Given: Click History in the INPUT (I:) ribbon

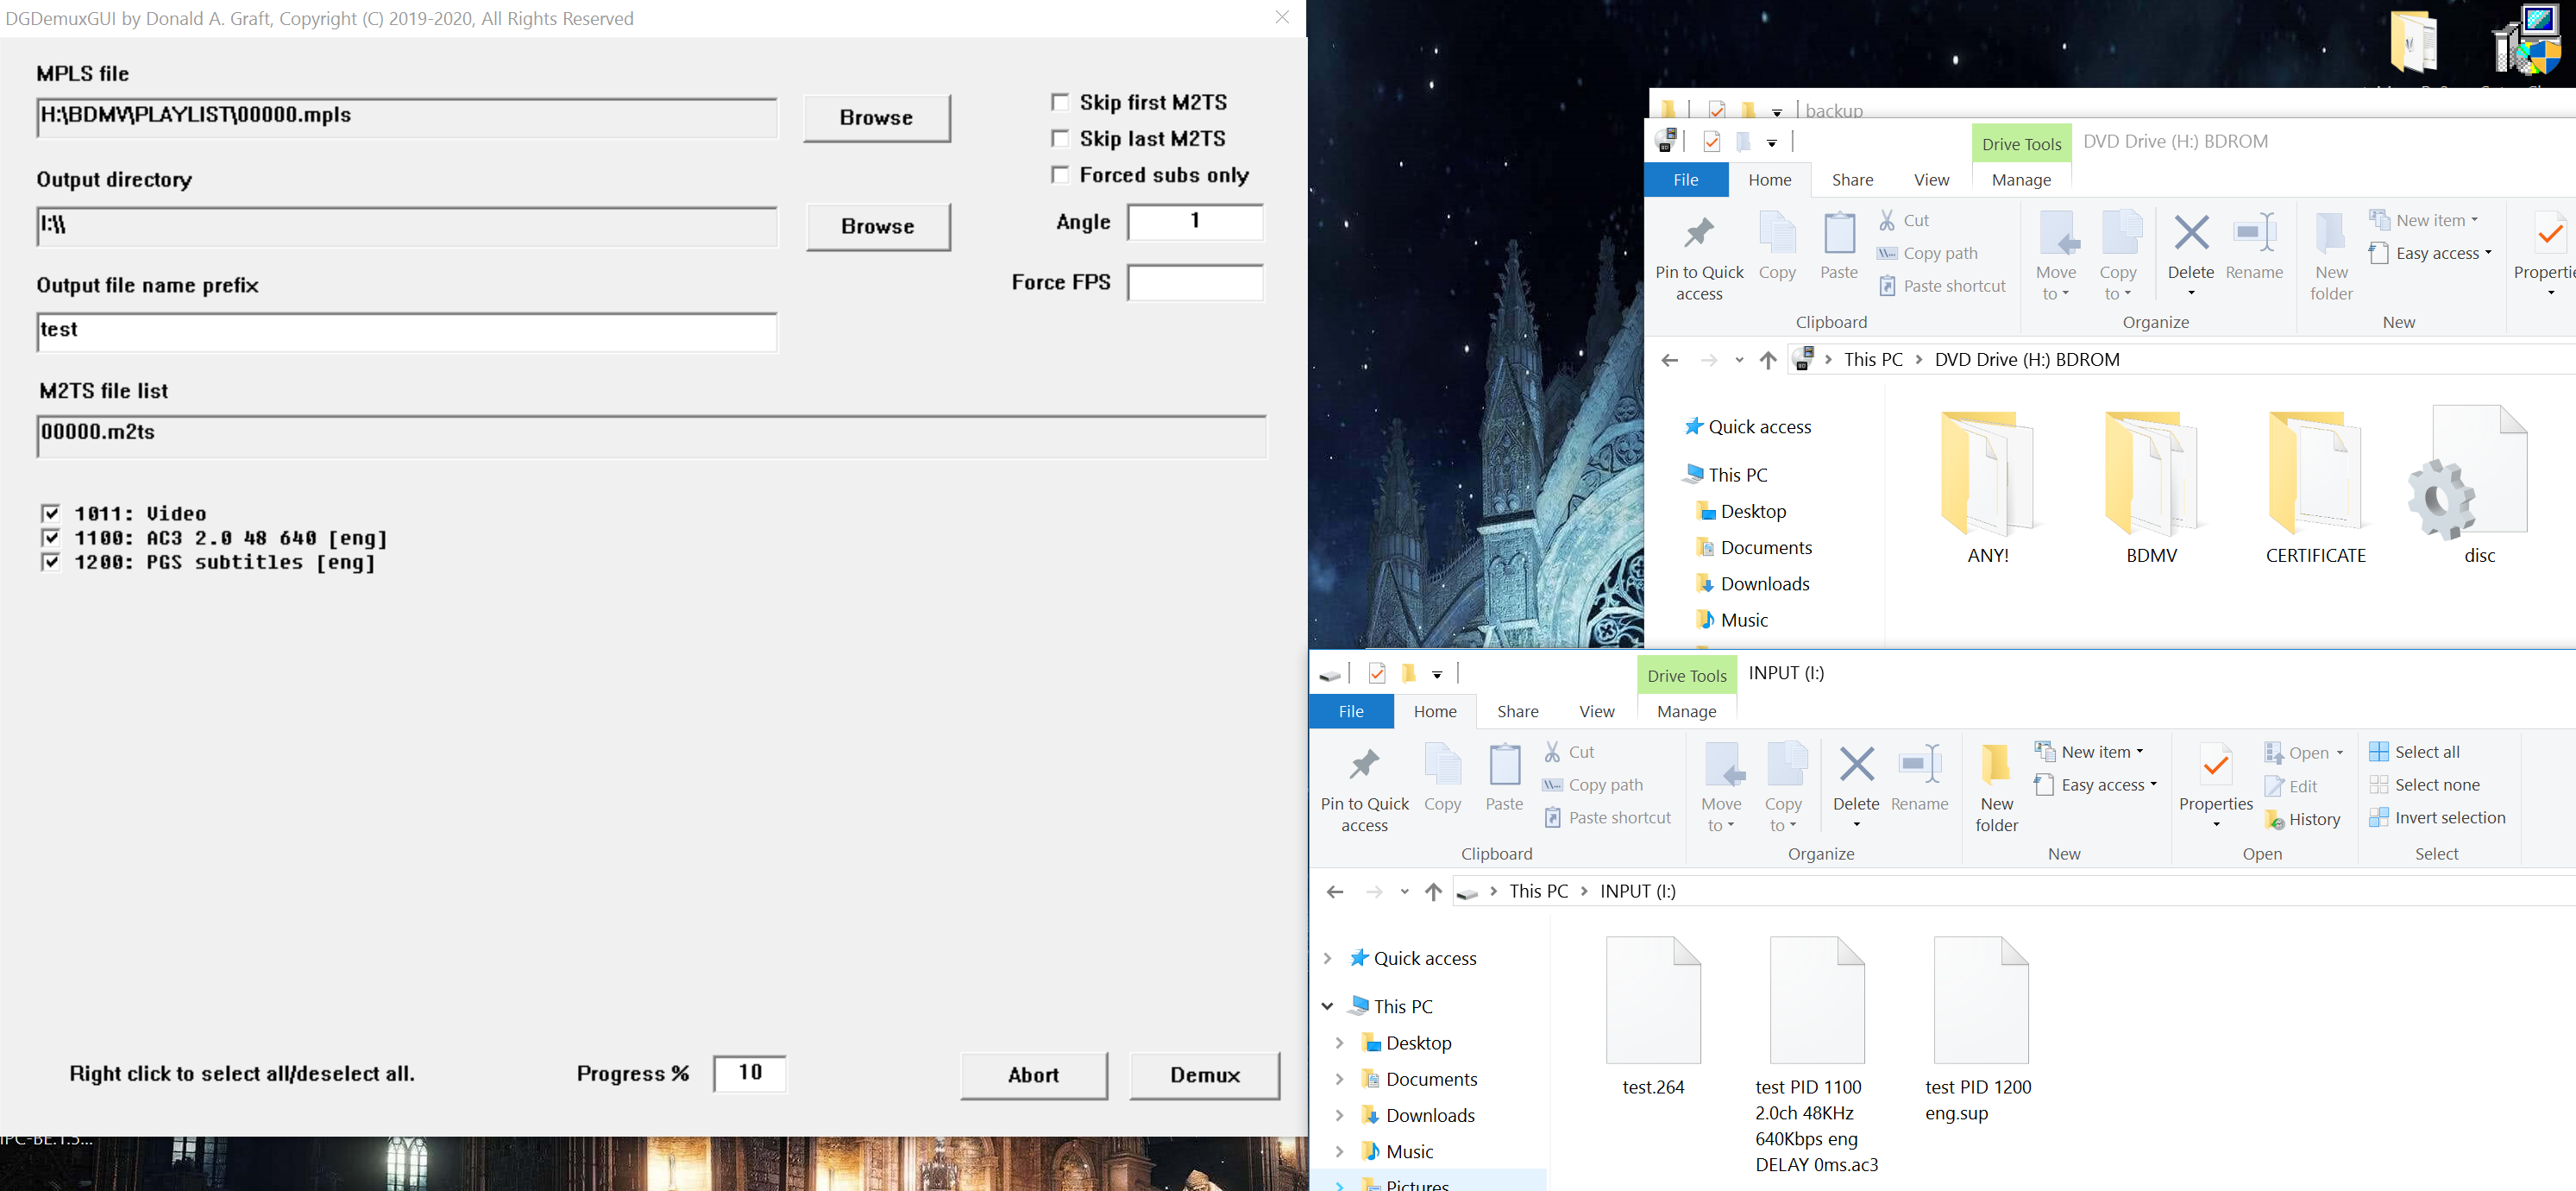Looking at the screenshot, I should [x=2302, y=820].
